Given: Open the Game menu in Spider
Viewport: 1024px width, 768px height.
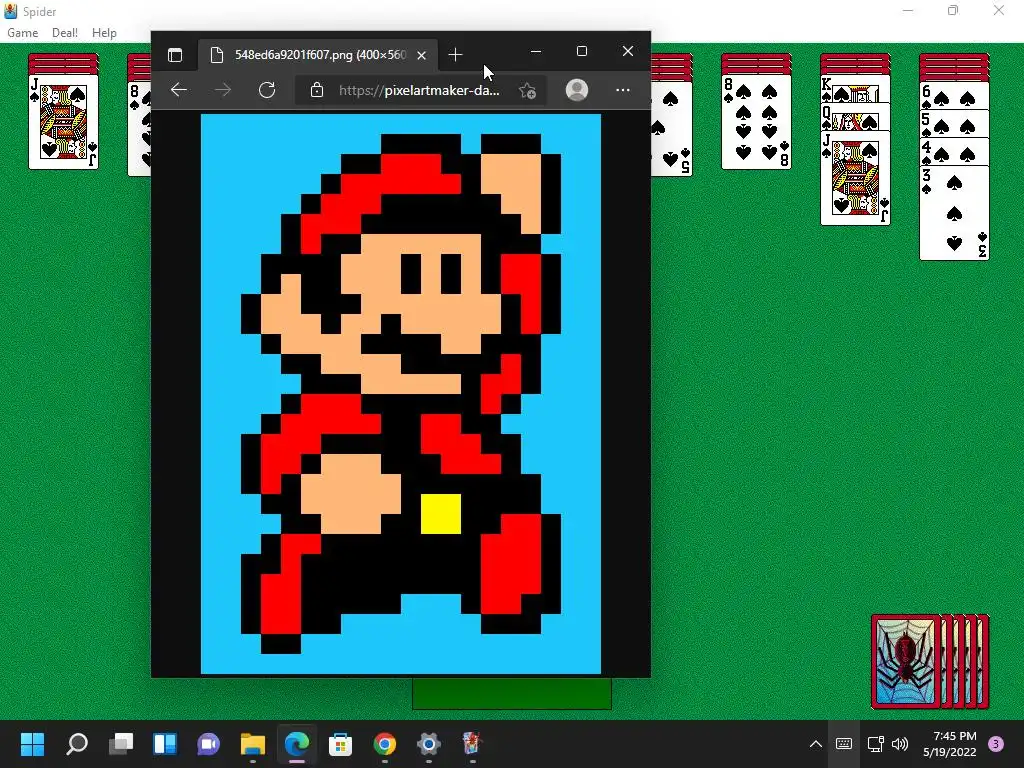Looking at the screenshot, I should (22, 33).
